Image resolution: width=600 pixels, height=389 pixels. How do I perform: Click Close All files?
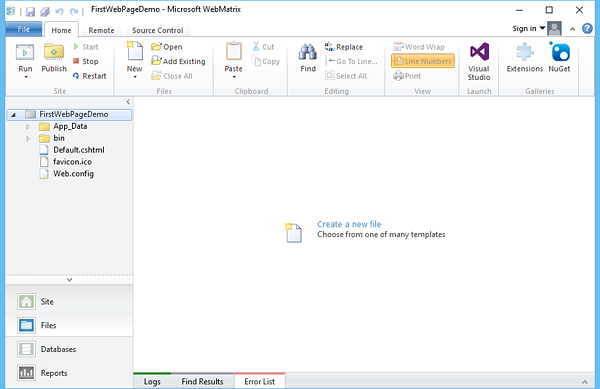172,76
